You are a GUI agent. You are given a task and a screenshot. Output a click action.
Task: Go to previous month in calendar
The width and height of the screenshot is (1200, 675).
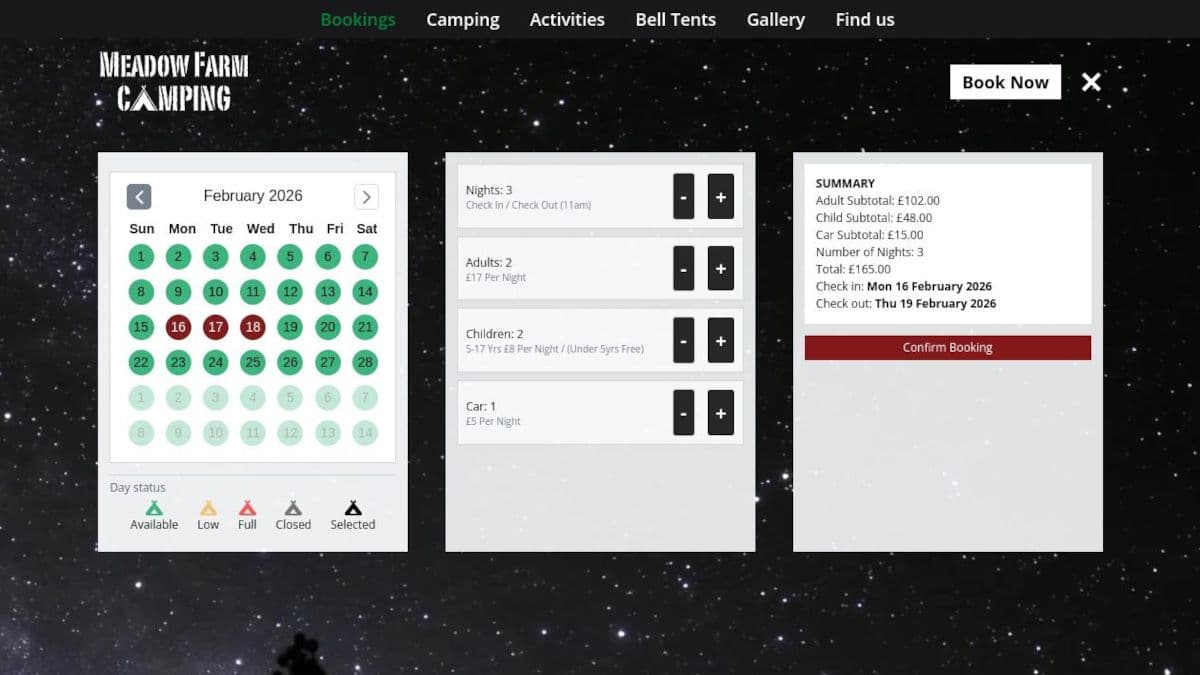[x=139, y=197]
